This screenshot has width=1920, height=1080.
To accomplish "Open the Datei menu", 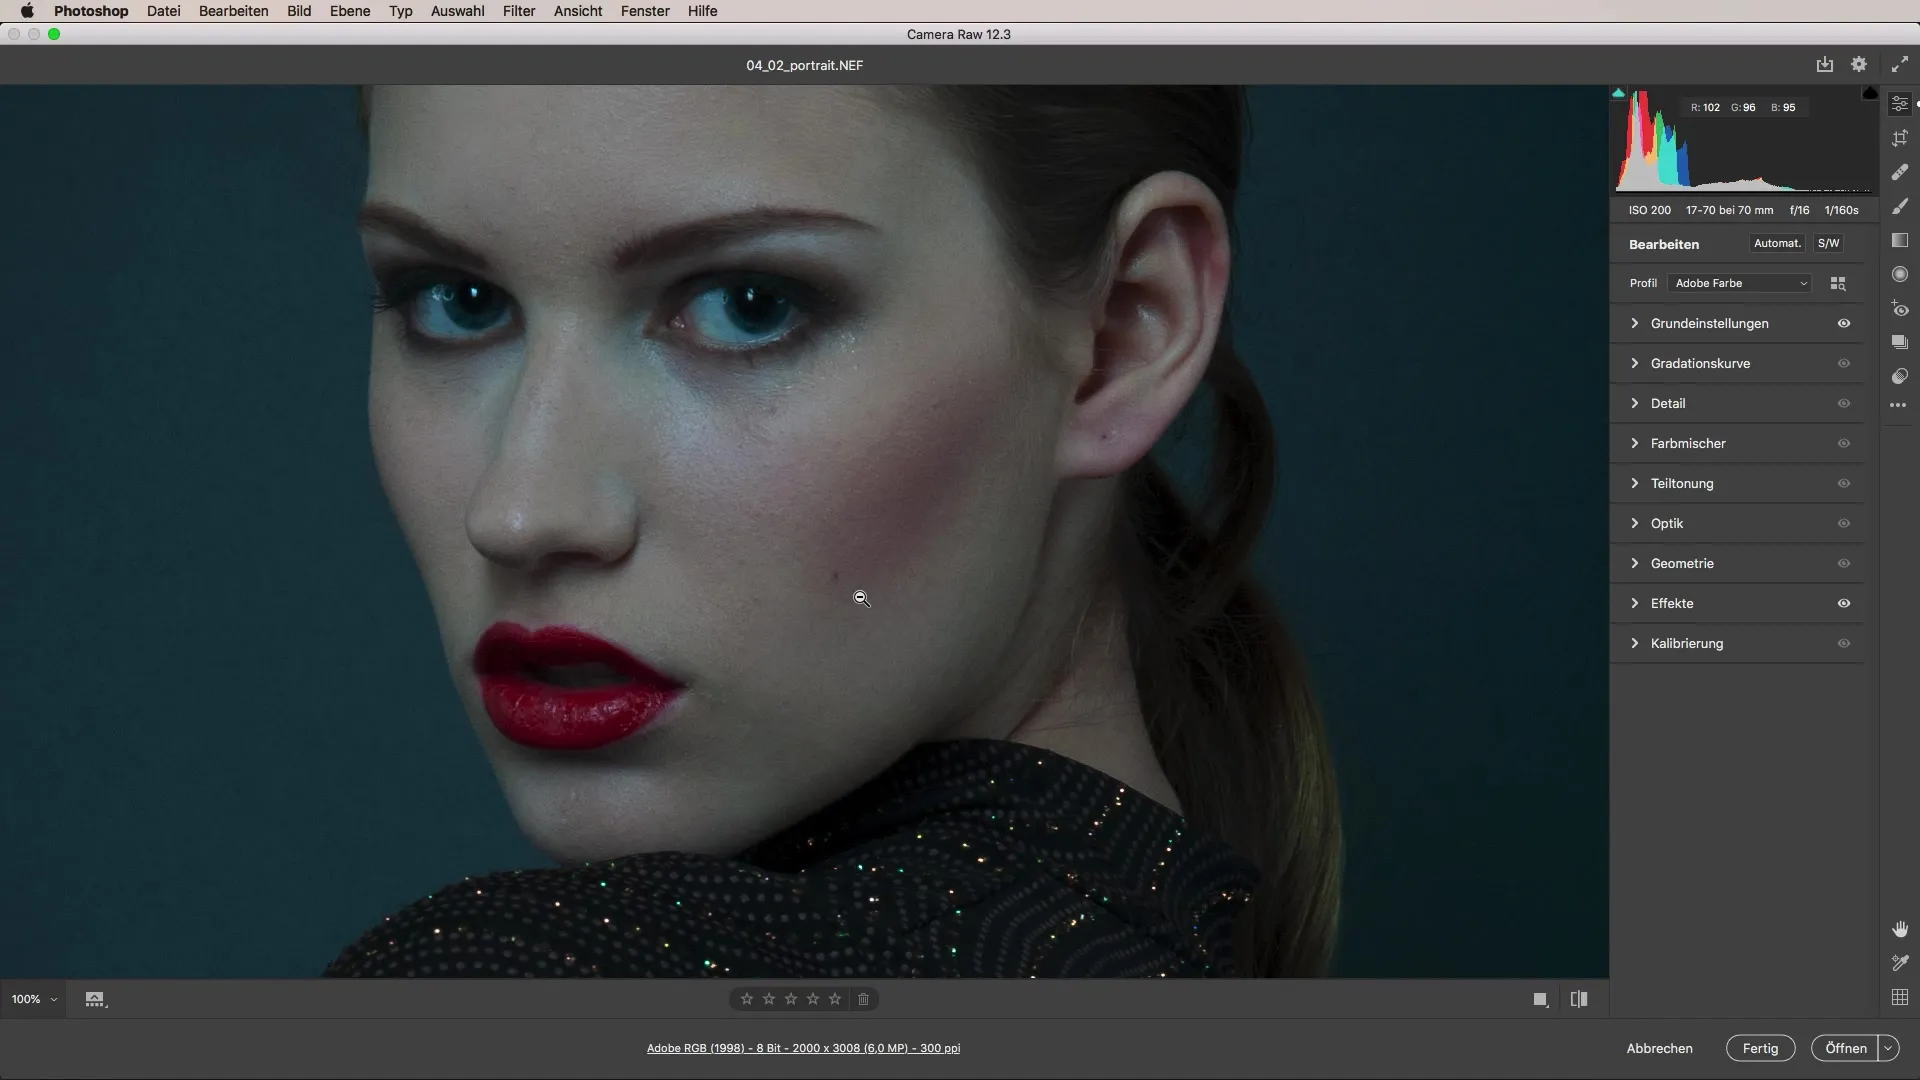I will coord(163,11).
